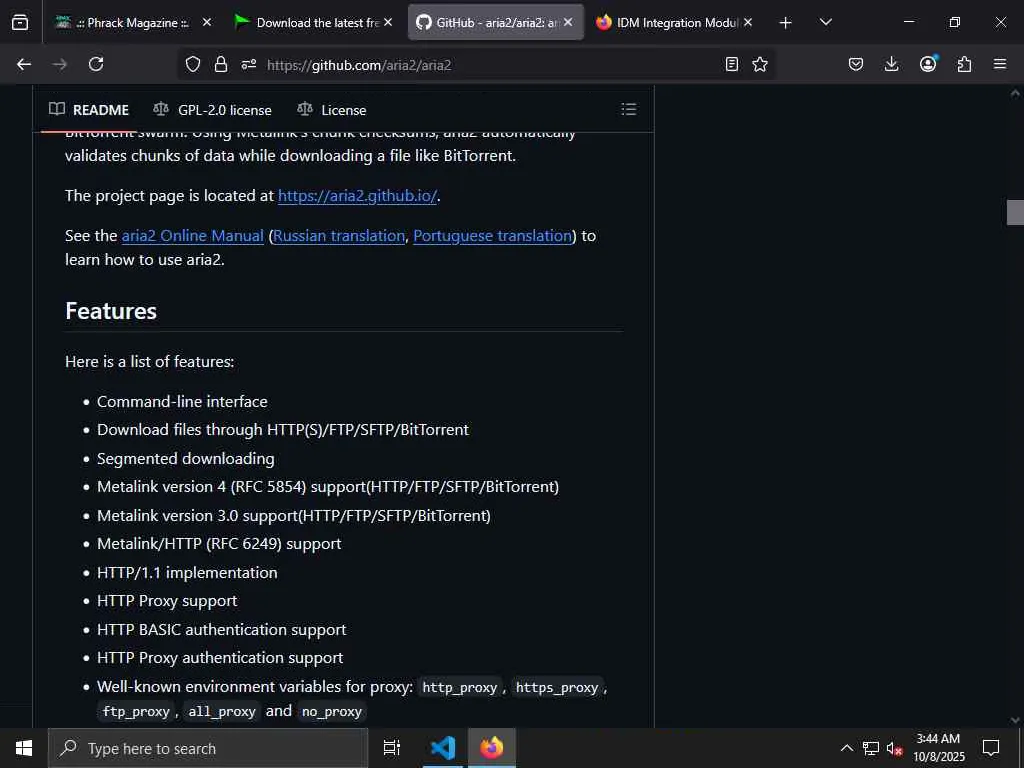The width and height of the screenshot is (1024, 768).
Task: Close the IDM Integration Module tab
Action: (748, 22)
